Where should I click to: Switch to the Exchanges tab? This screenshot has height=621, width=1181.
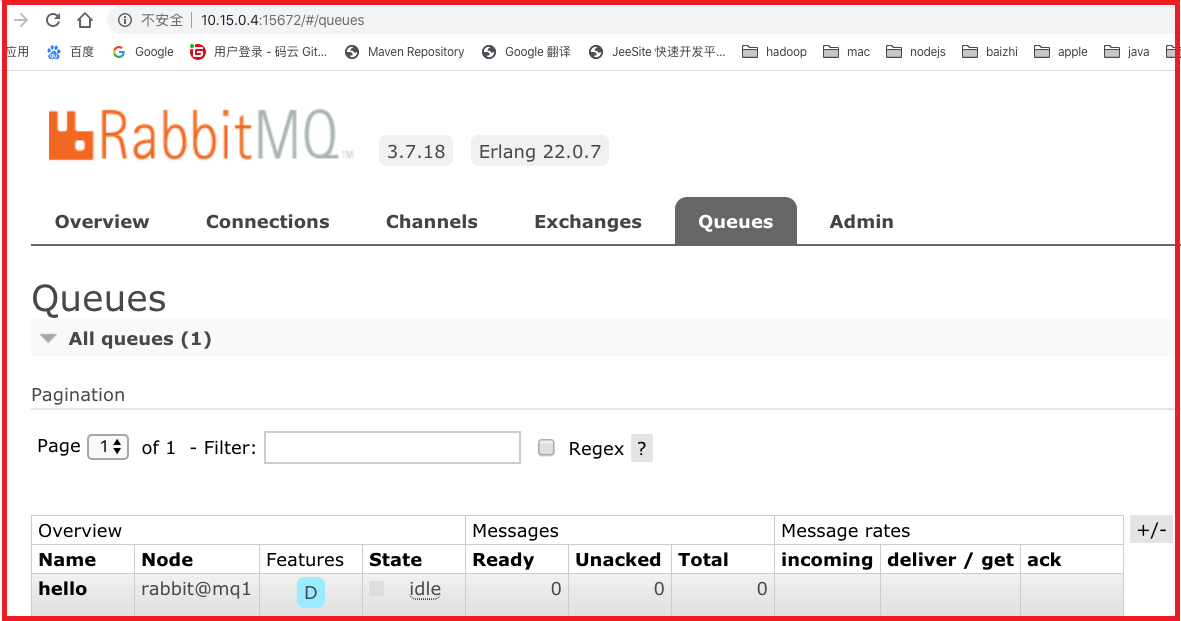[588, 222]
